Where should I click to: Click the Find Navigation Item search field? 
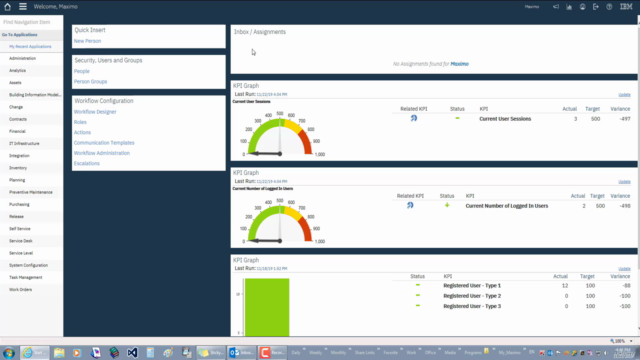pyautogui.click(x=31, y=22)
